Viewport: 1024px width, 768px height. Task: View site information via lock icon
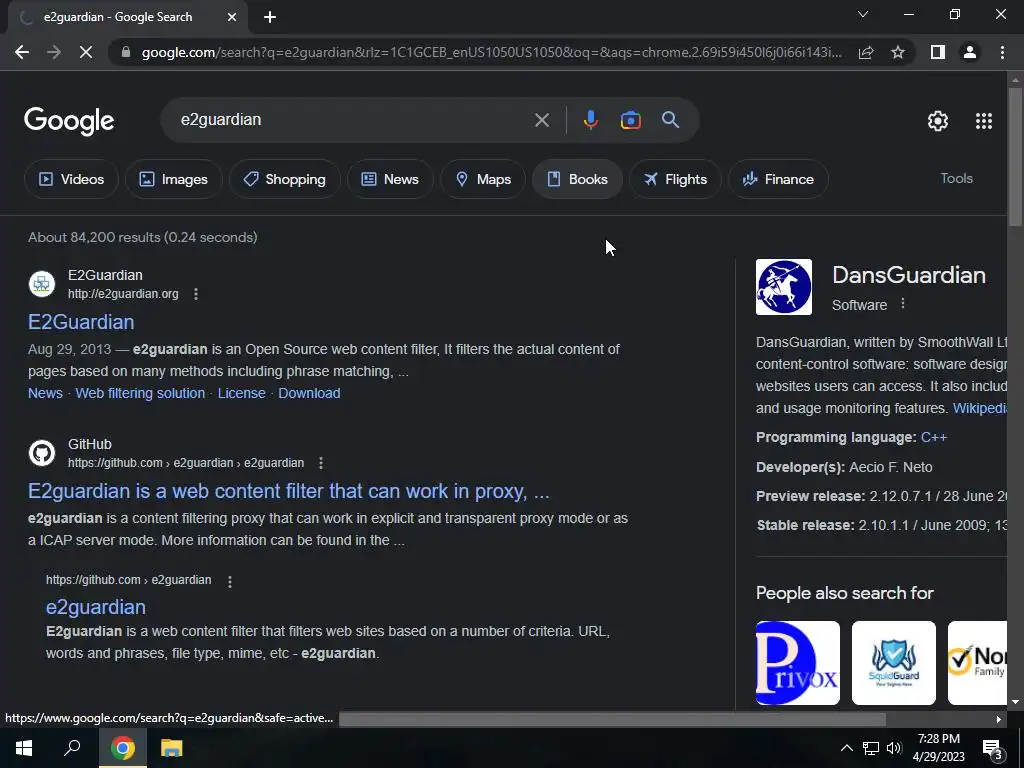(126, 52)
